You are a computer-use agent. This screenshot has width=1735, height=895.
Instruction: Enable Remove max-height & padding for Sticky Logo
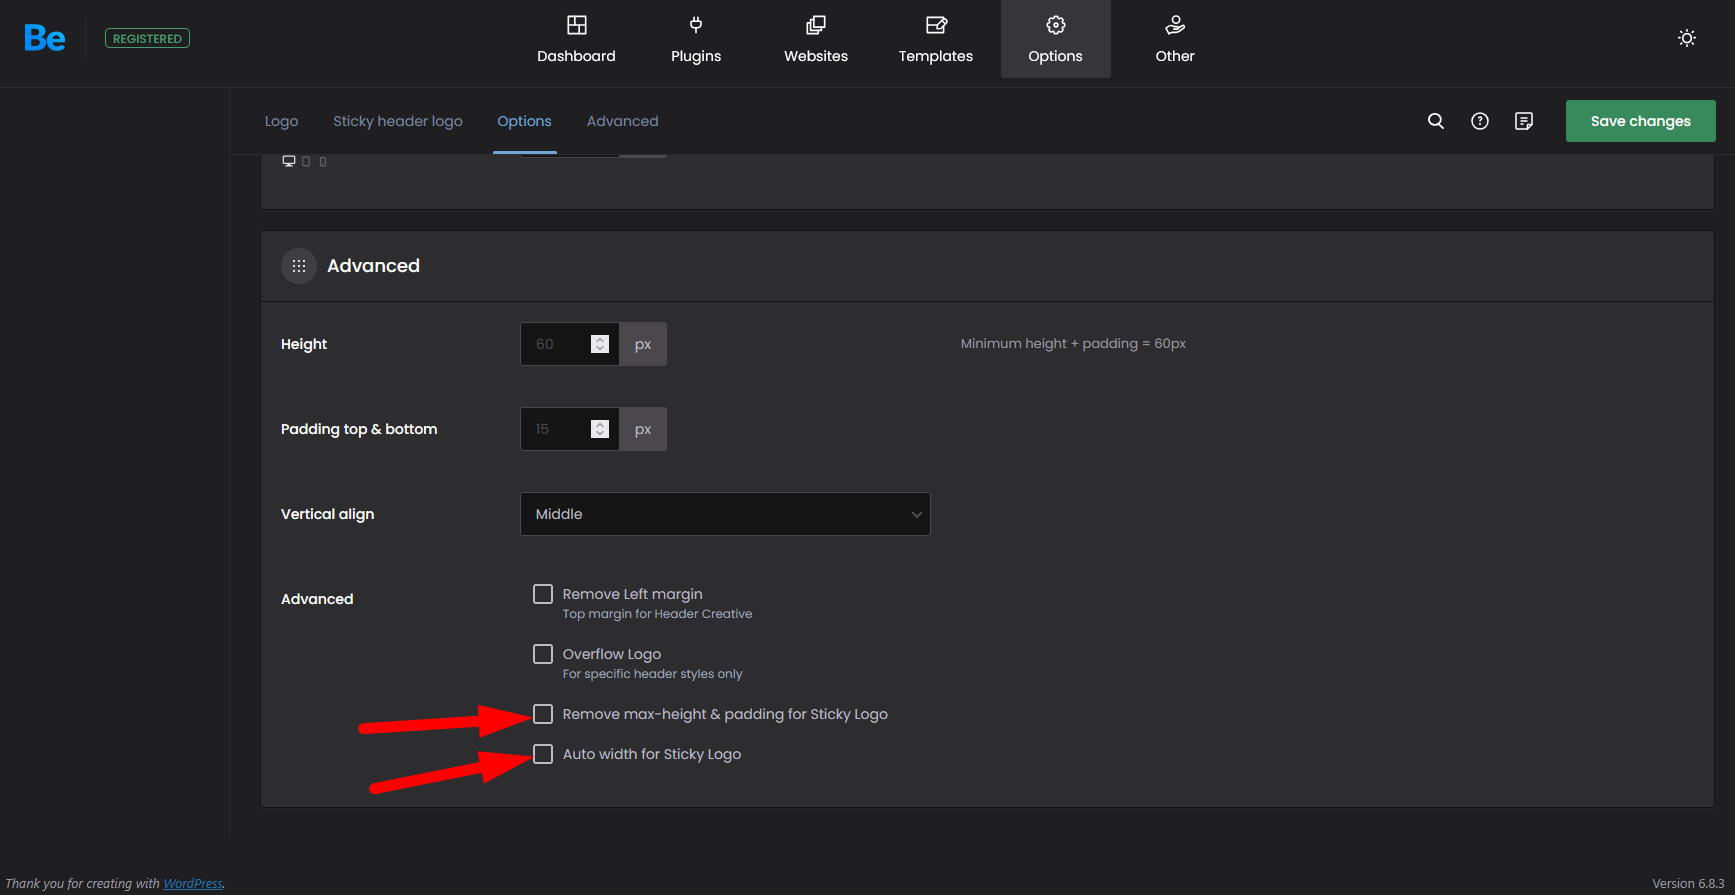[543, 714]
